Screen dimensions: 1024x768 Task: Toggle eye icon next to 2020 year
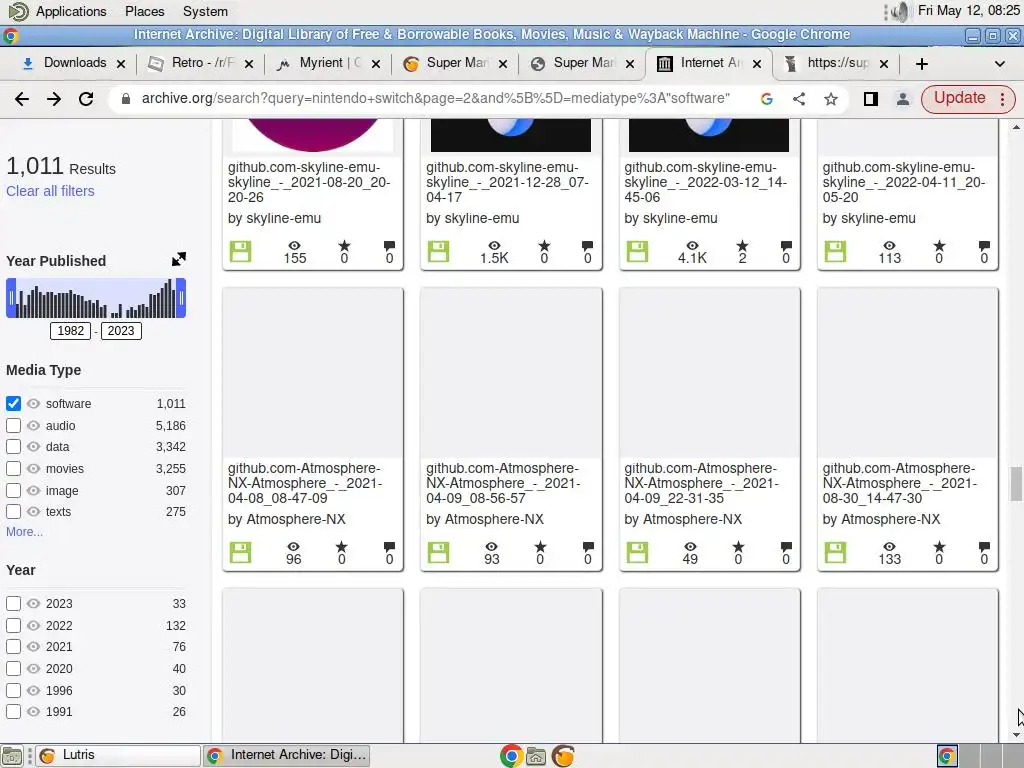tap(33, 669)
